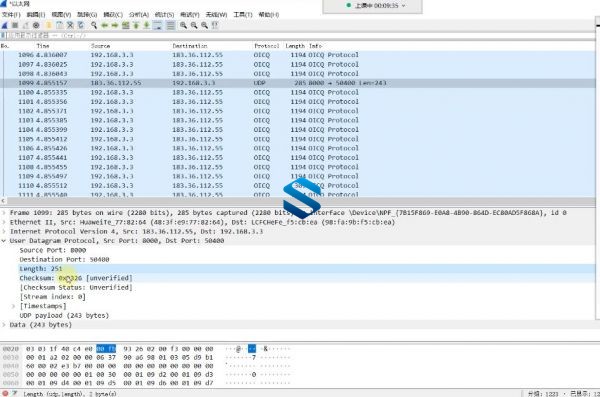The height and width of the screenshot is (397, 600).
Task: Open the 文件(F) menu
Action: coord(11,15)
